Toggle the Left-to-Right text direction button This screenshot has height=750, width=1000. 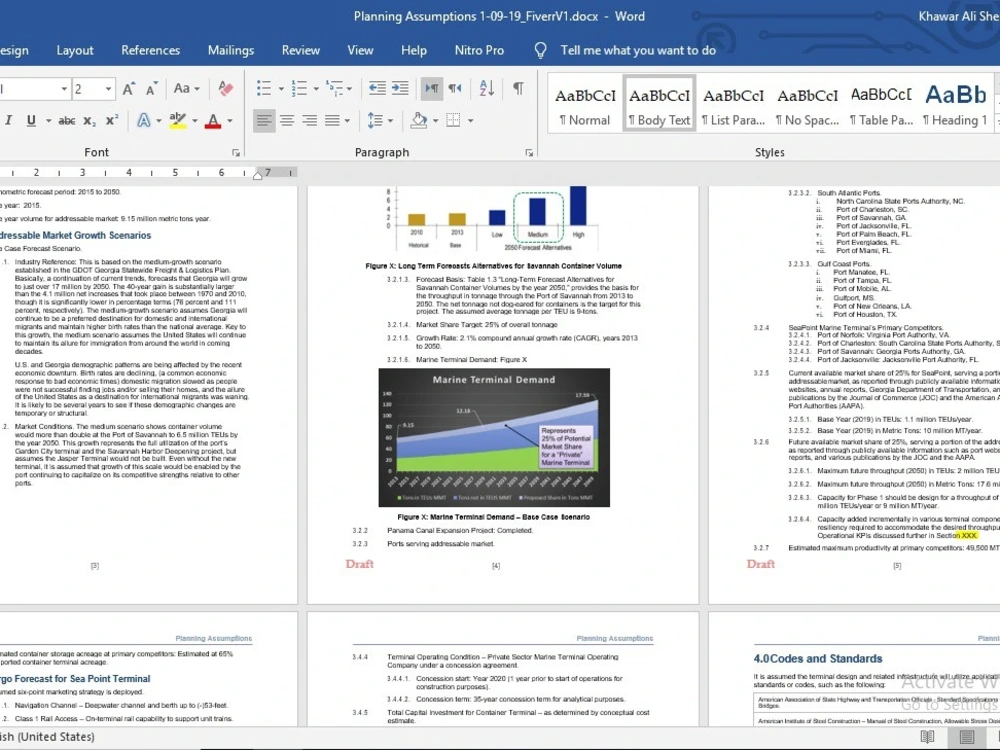(x=431, y=88)
